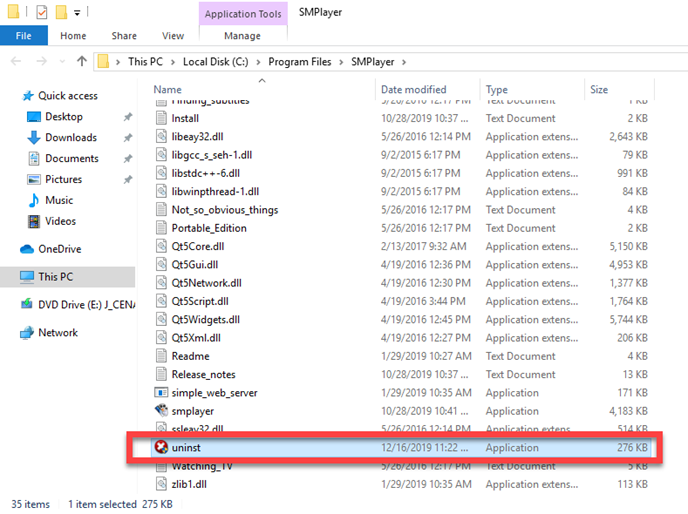Expand chevron after Local Disk (C:) in address bar
The width and height of the screenshot is (688, 514).
click(258, 62)
